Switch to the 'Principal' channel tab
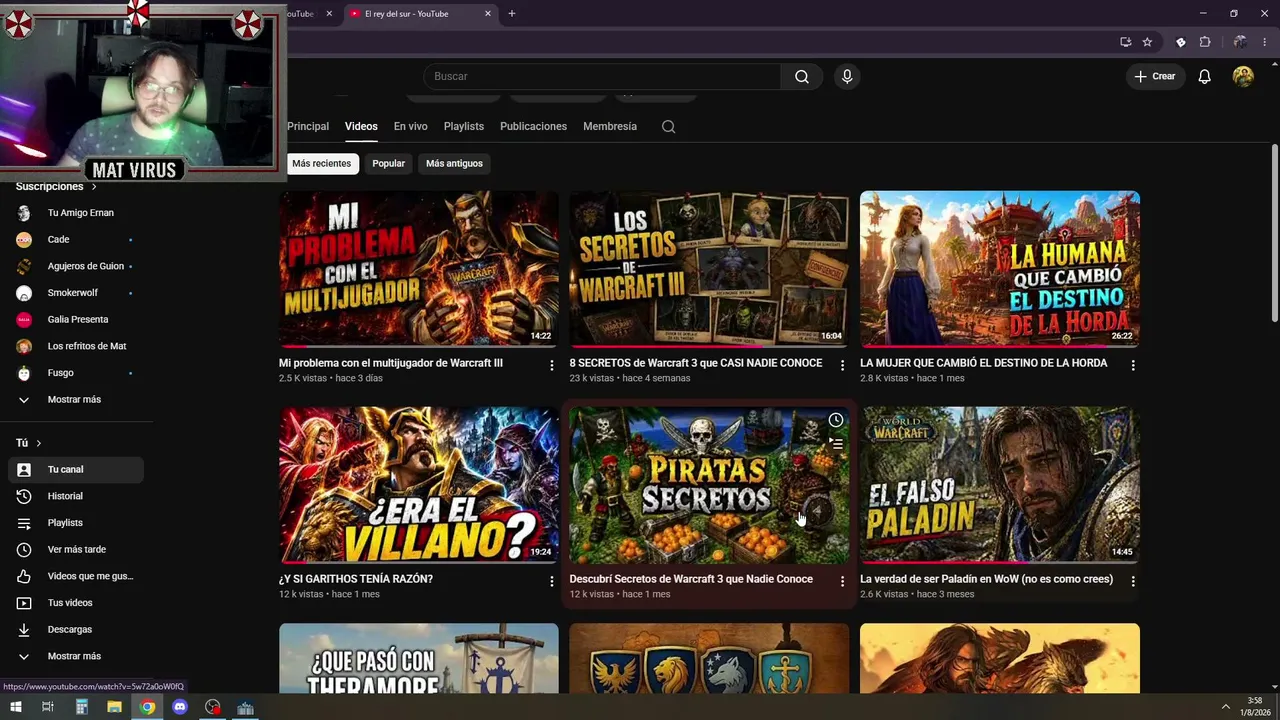This screenshot has width=1280, height=720. [308, 127]
